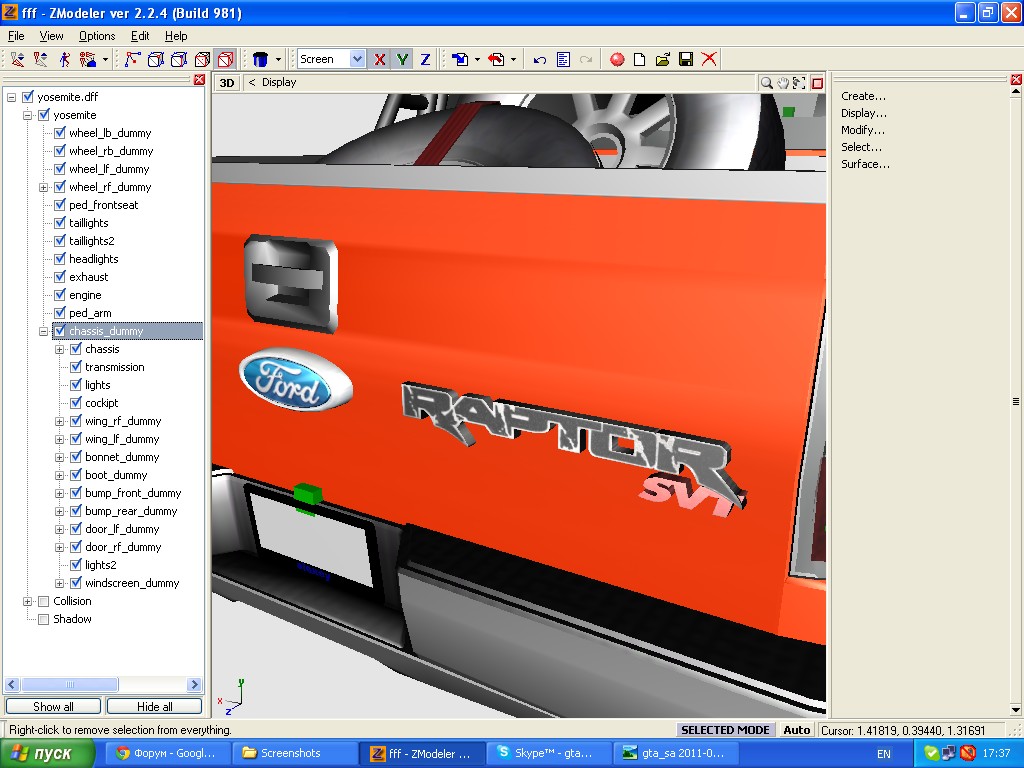Image resolution: width=1024 pixels, height=768 pixels.
Task: Enable the Shadow checkbox
Action: (44, 619)
